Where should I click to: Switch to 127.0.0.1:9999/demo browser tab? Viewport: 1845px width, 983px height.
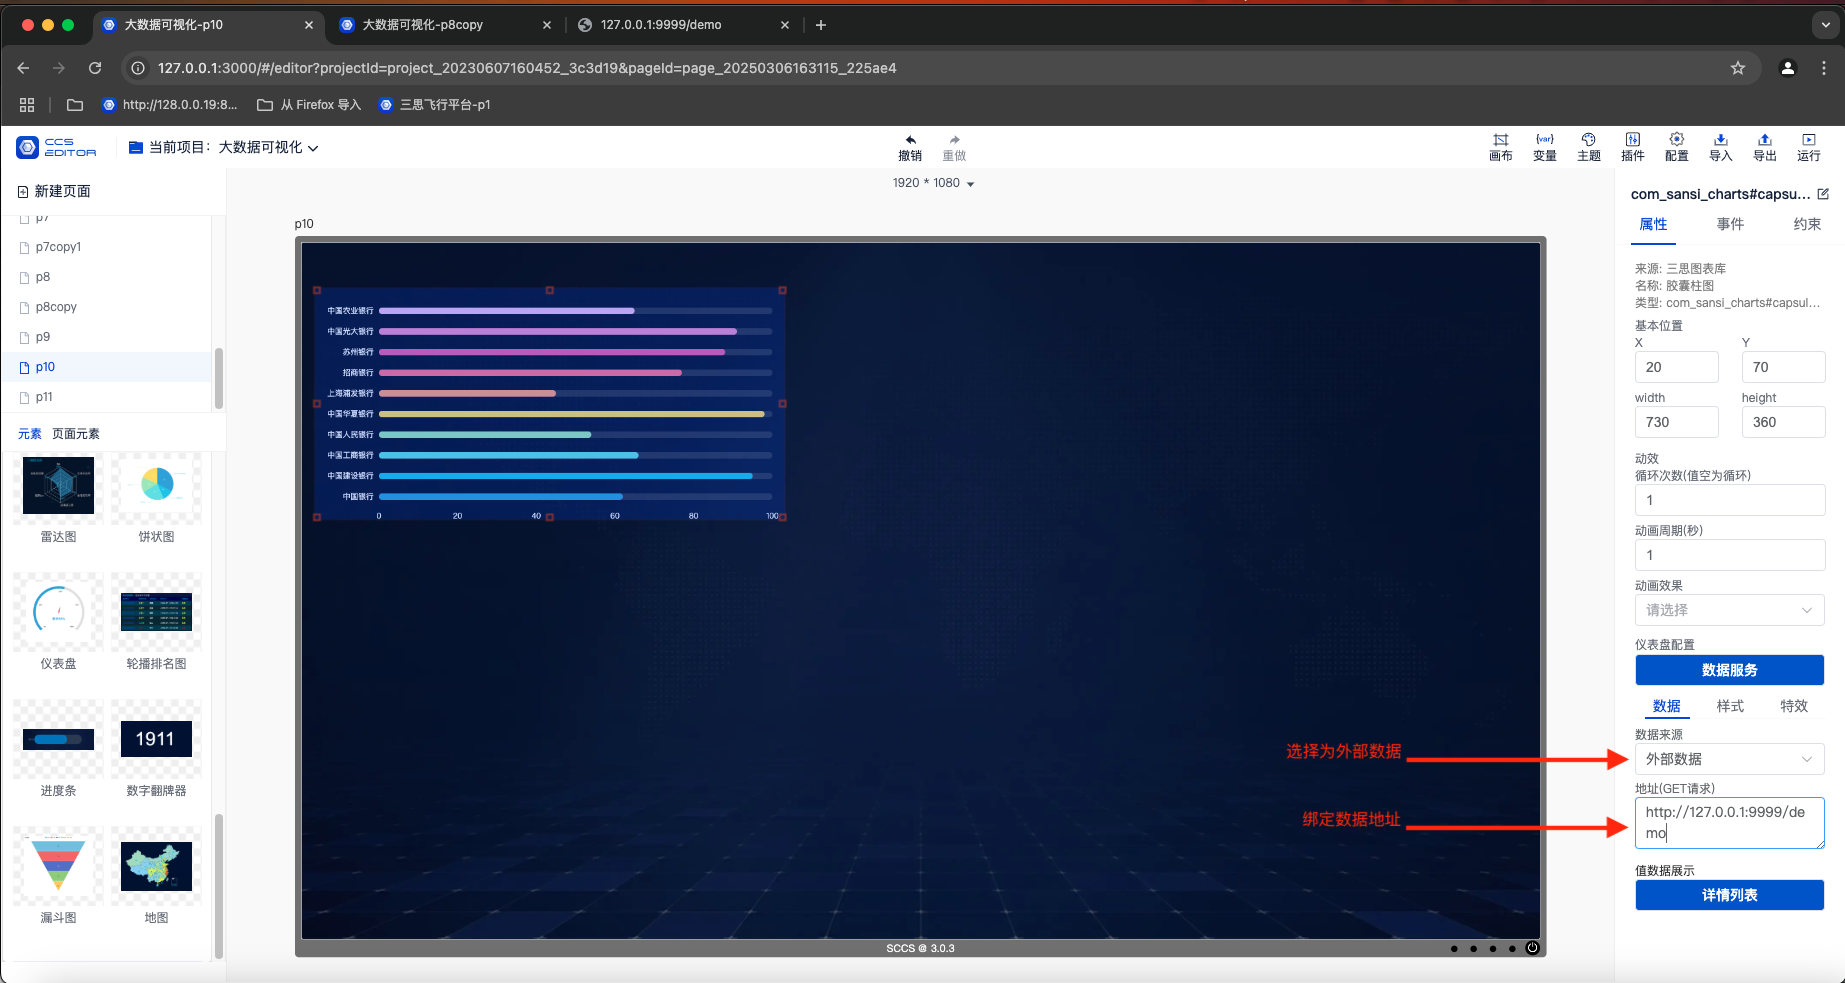coord(684,25)
